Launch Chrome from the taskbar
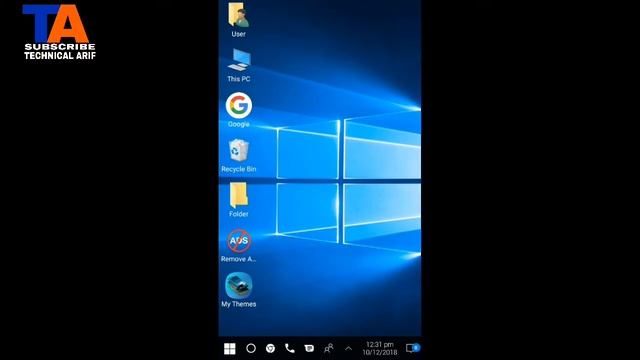Viewport: 640px width, 360px height. point(270,348)
